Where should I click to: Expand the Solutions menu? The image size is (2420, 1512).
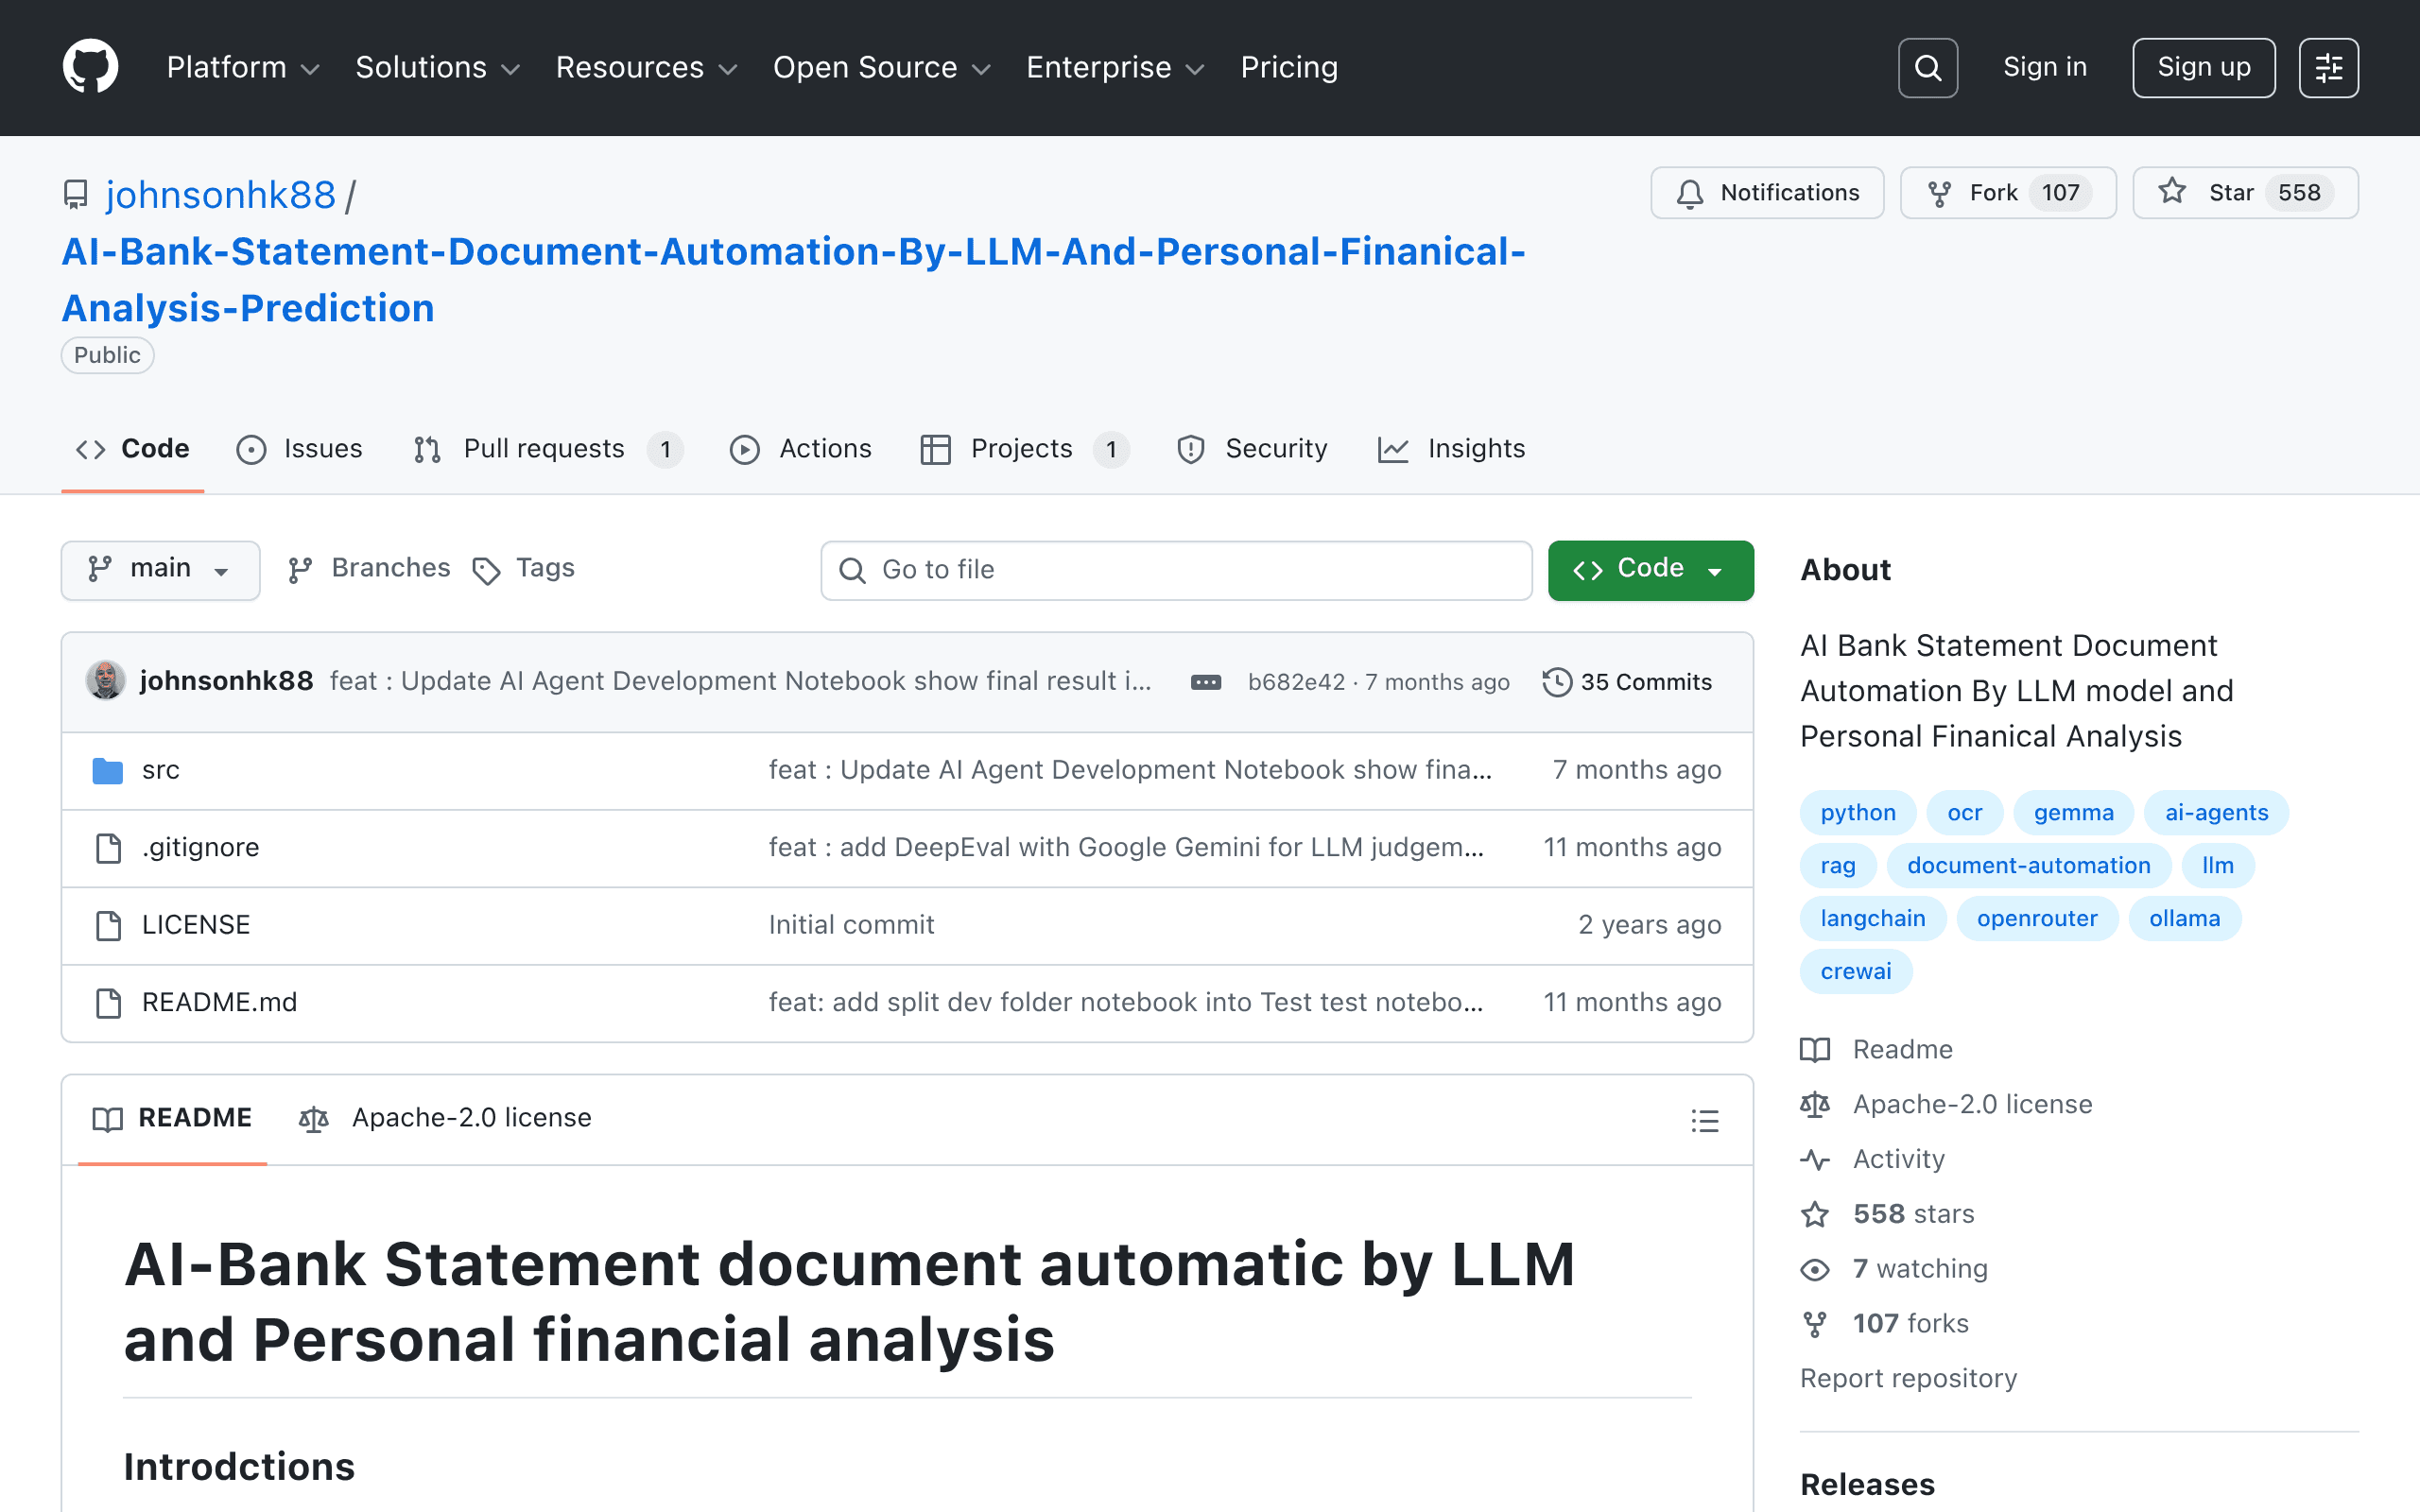coord(438,68)
